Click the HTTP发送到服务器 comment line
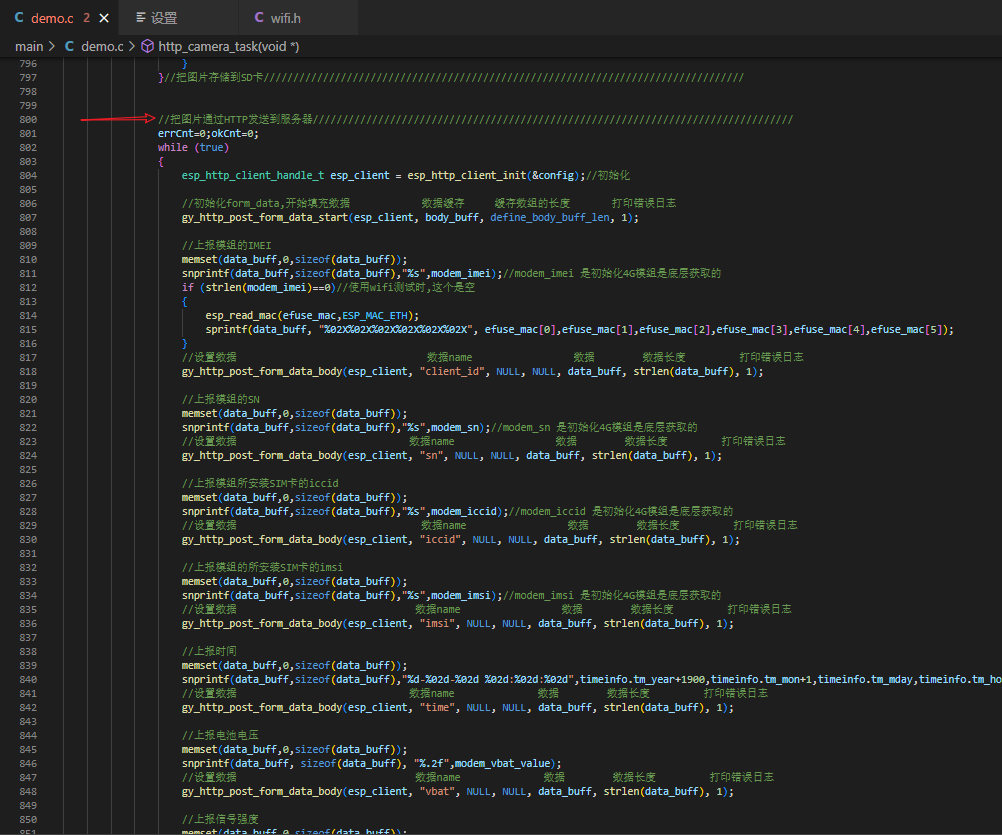 [x=475, y=119]
